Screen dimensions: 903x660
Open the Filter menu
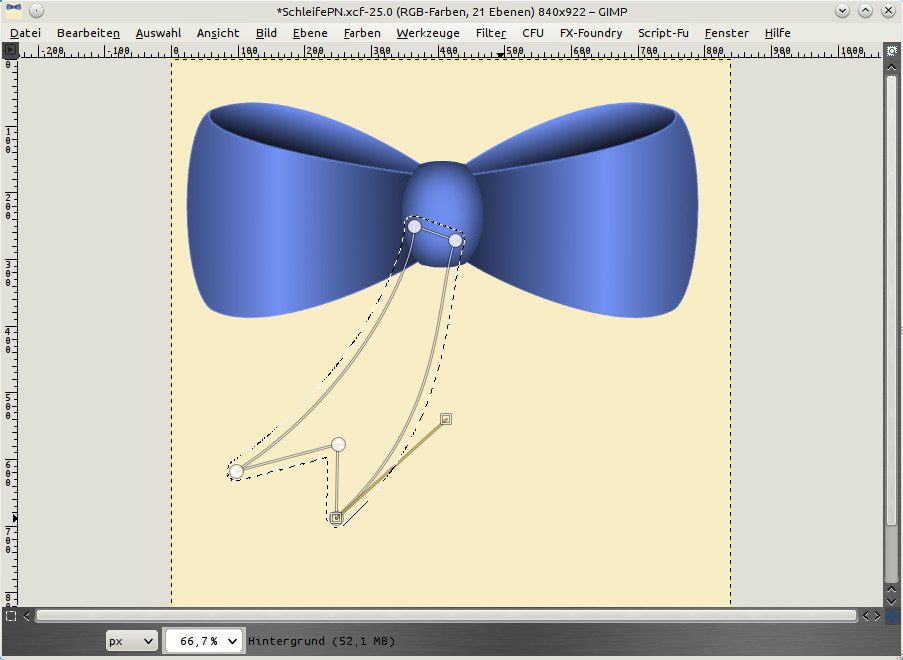(490, 33)
